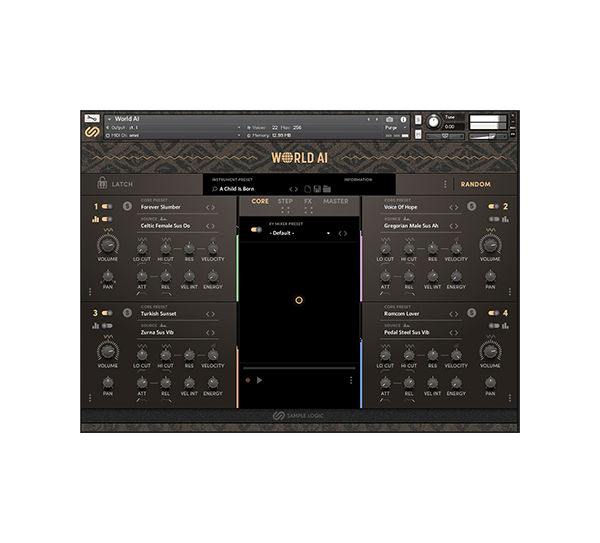Expand the World AI instrument name arrow
The image size is (600, 543).
[x=109, y=119]
